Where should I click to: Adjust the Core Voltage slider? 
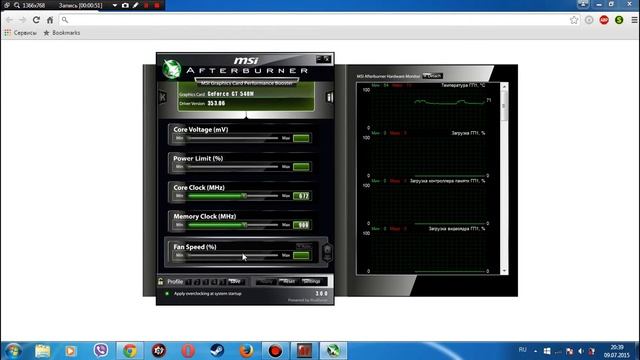pos(232,138)
